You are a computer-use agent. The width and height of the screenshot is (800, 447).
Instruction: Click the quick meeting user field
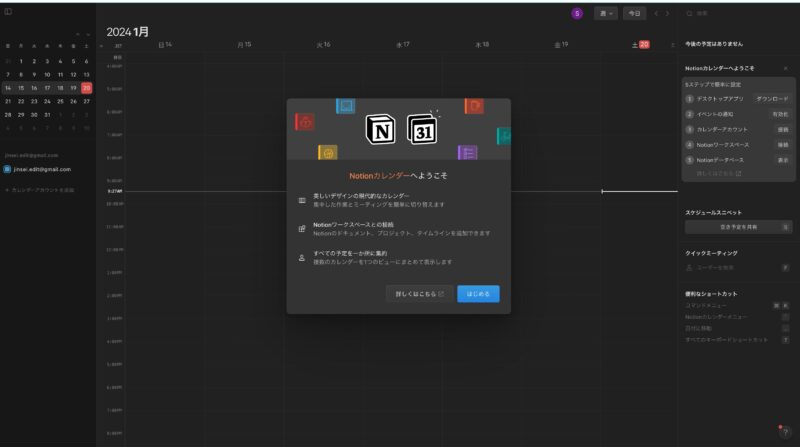tap(738, 267)
